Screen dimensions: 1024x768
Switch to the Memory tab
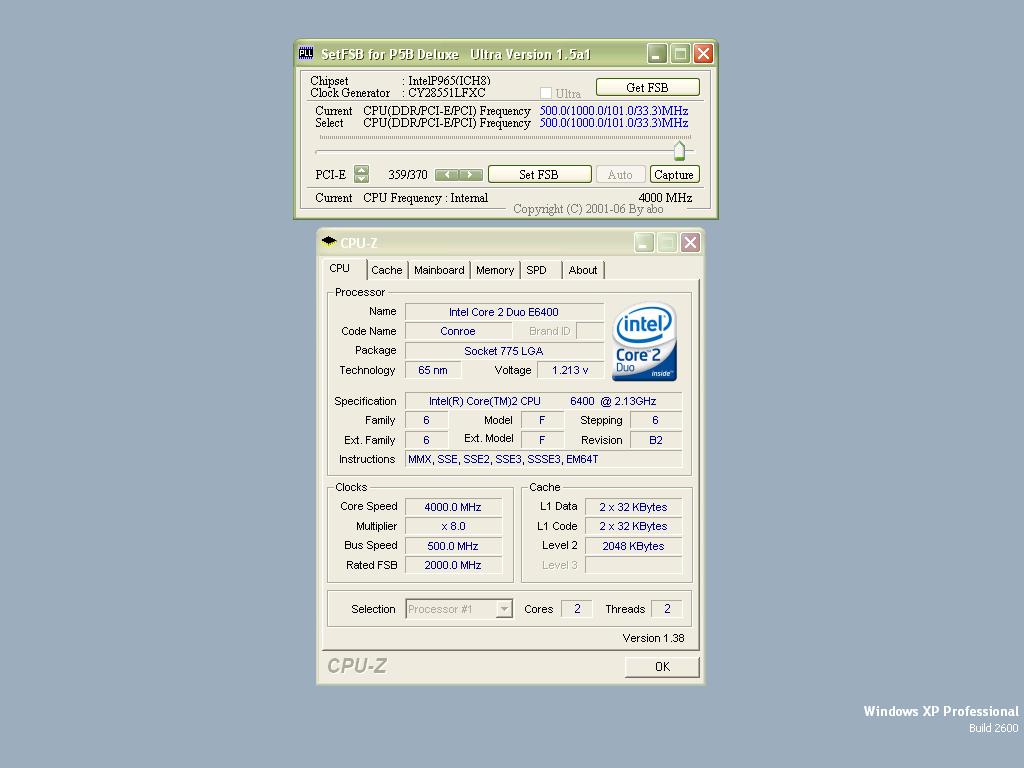pyautogui.click(x=494, y=270)
